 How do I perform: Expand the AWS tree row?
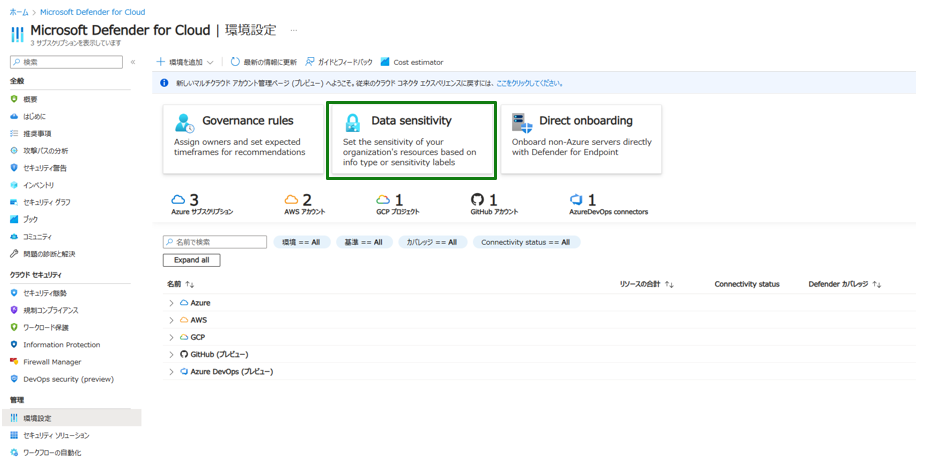coord(171,320)
